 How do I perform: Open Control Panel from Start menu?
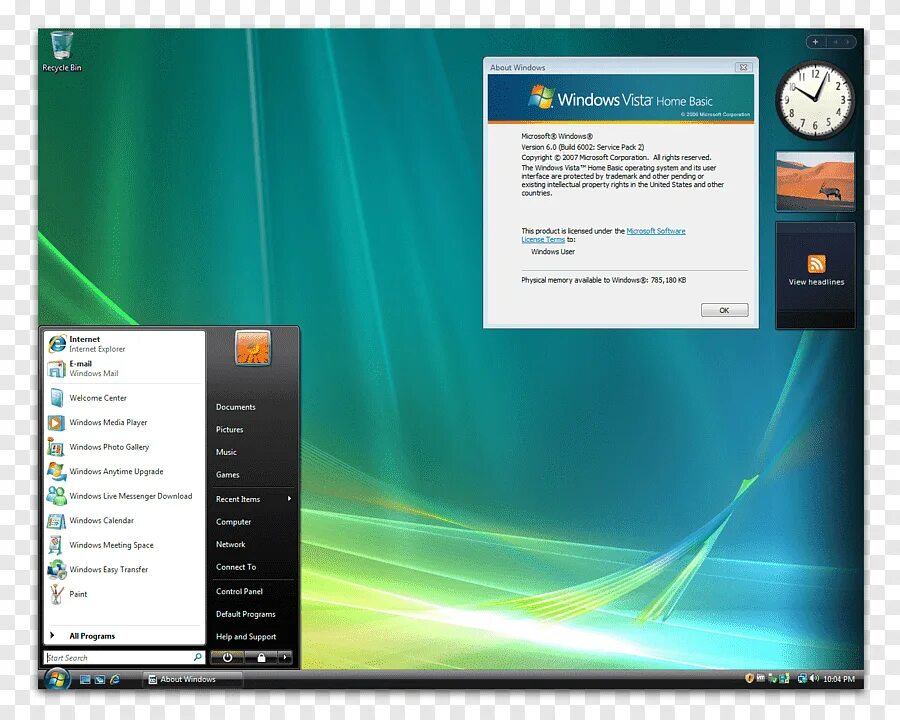[x=253, y=591]
